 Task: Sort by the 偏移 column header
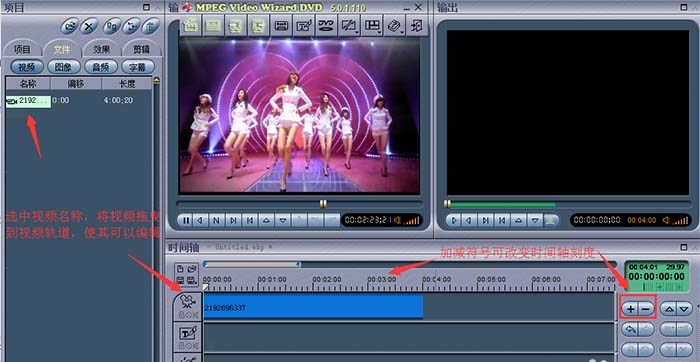(x=76, y=83)
